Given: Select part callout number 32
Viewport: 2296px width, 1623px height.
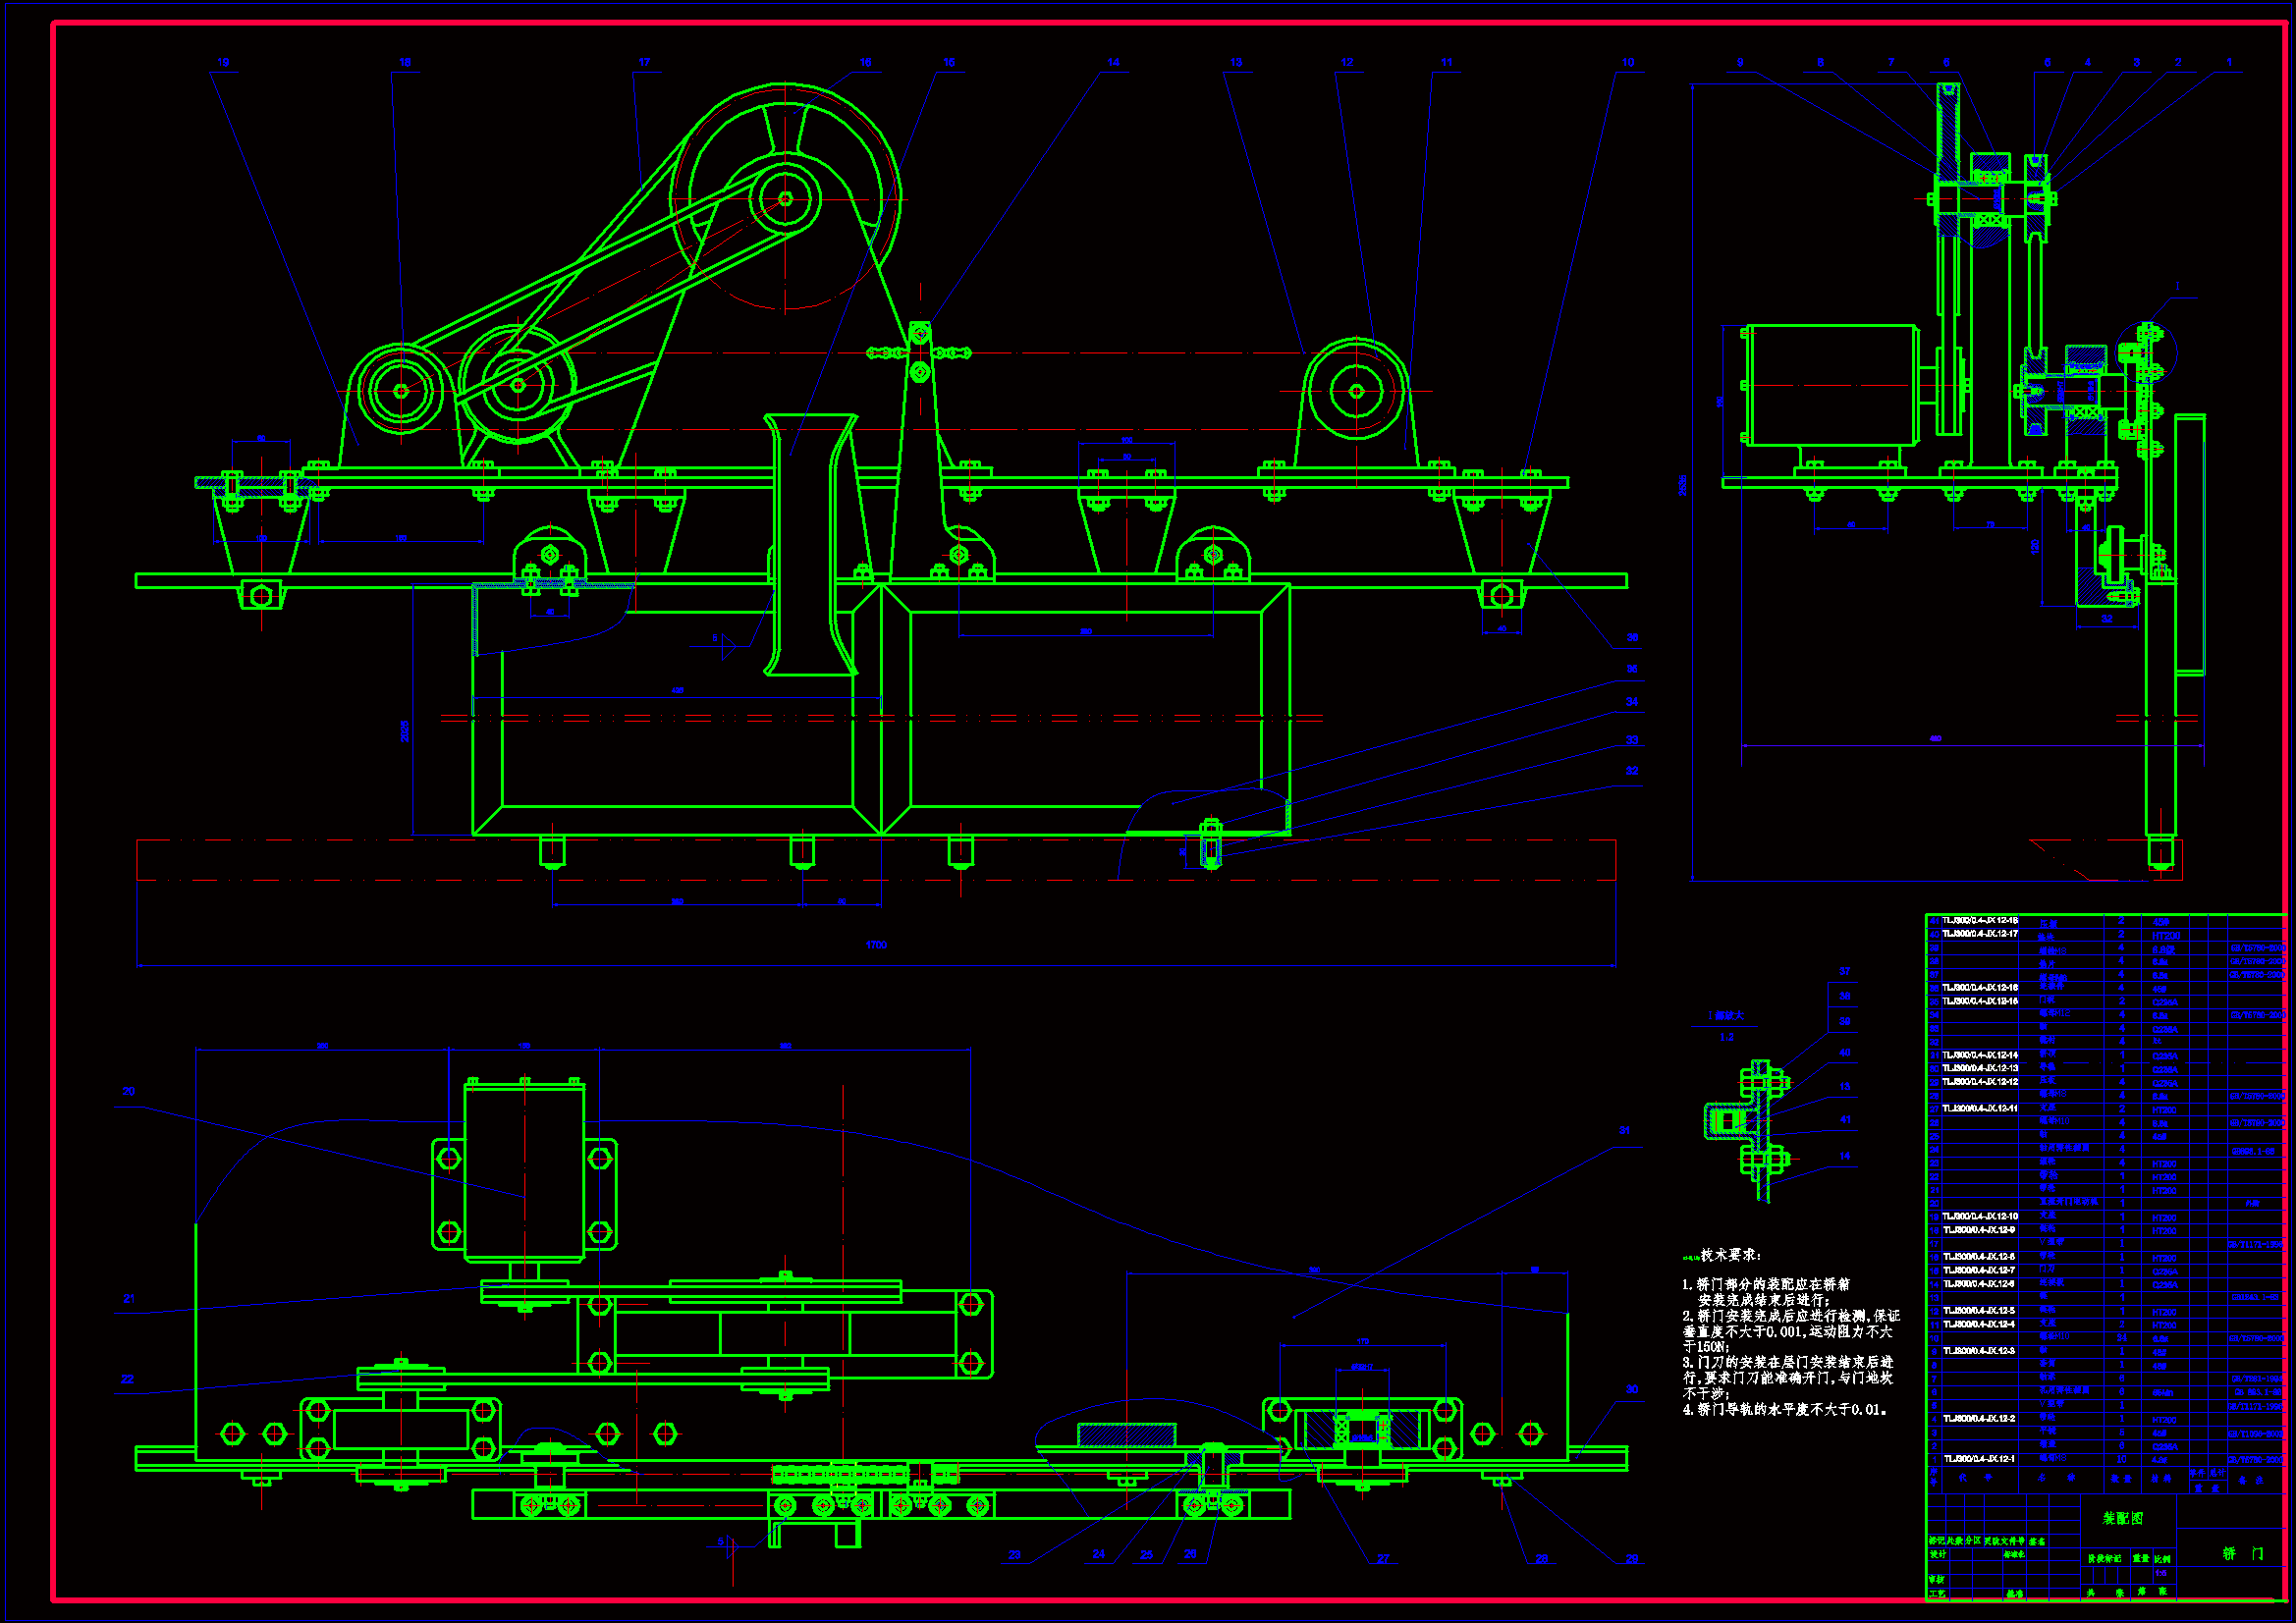Looking at the screenshot, I should tap(1632, 771).
